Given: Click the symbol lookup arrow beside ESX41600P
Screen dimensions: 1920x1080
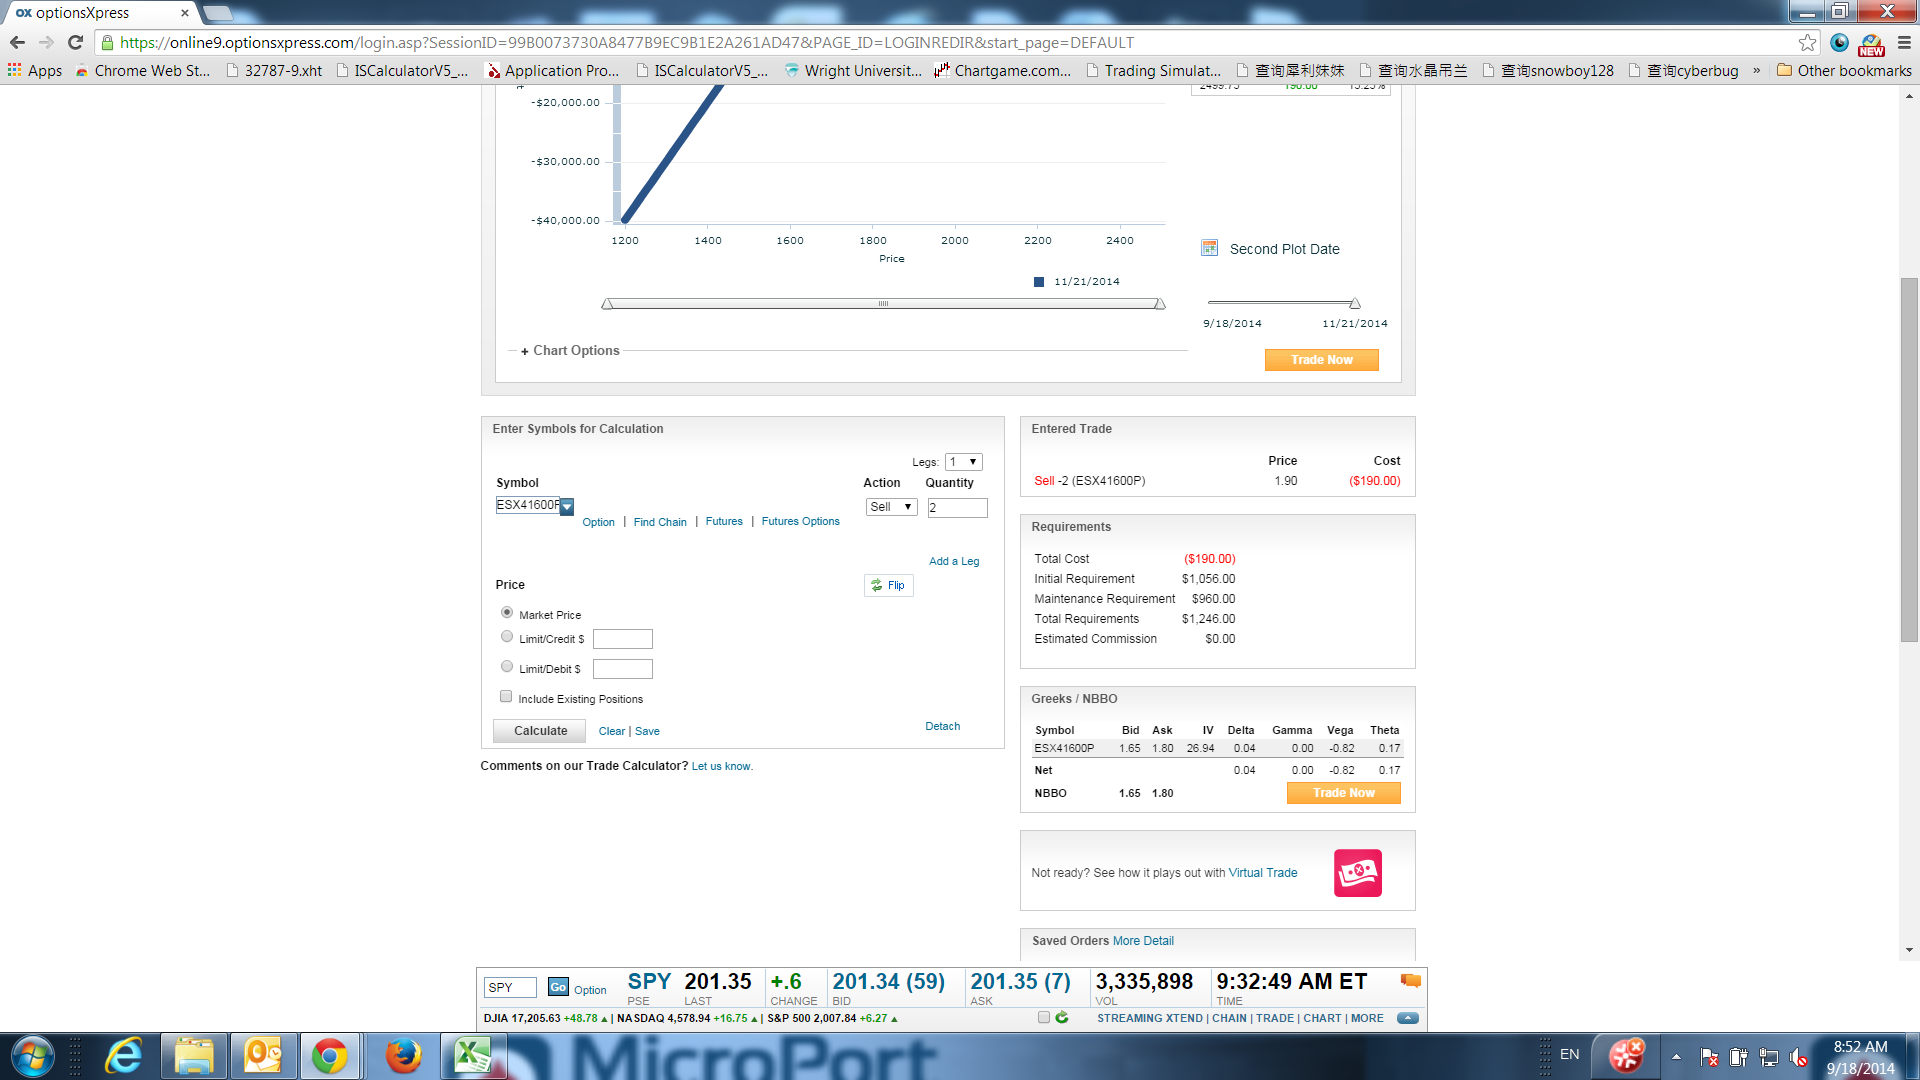Looking at the screenshot, I should click(x=567, y=507).
